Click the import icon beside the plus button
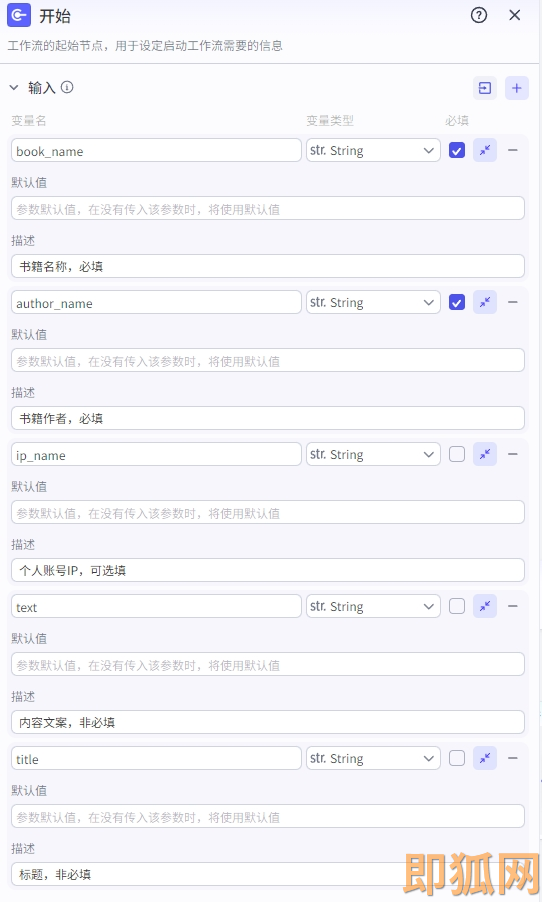Image resolution: width=542 pixels, height=902 pixels. coord(485,88)
